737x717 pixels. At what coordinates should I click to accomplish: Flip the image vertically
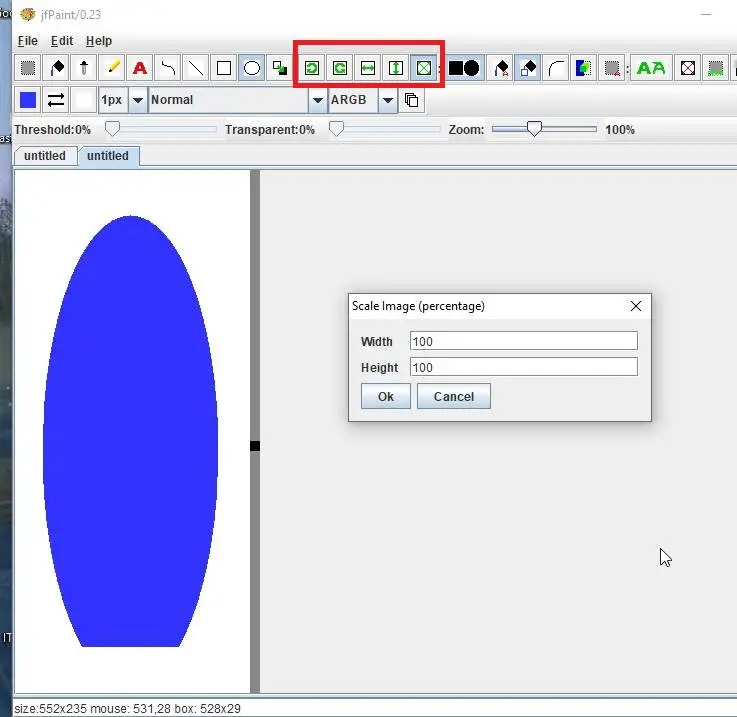click(396, 68)
